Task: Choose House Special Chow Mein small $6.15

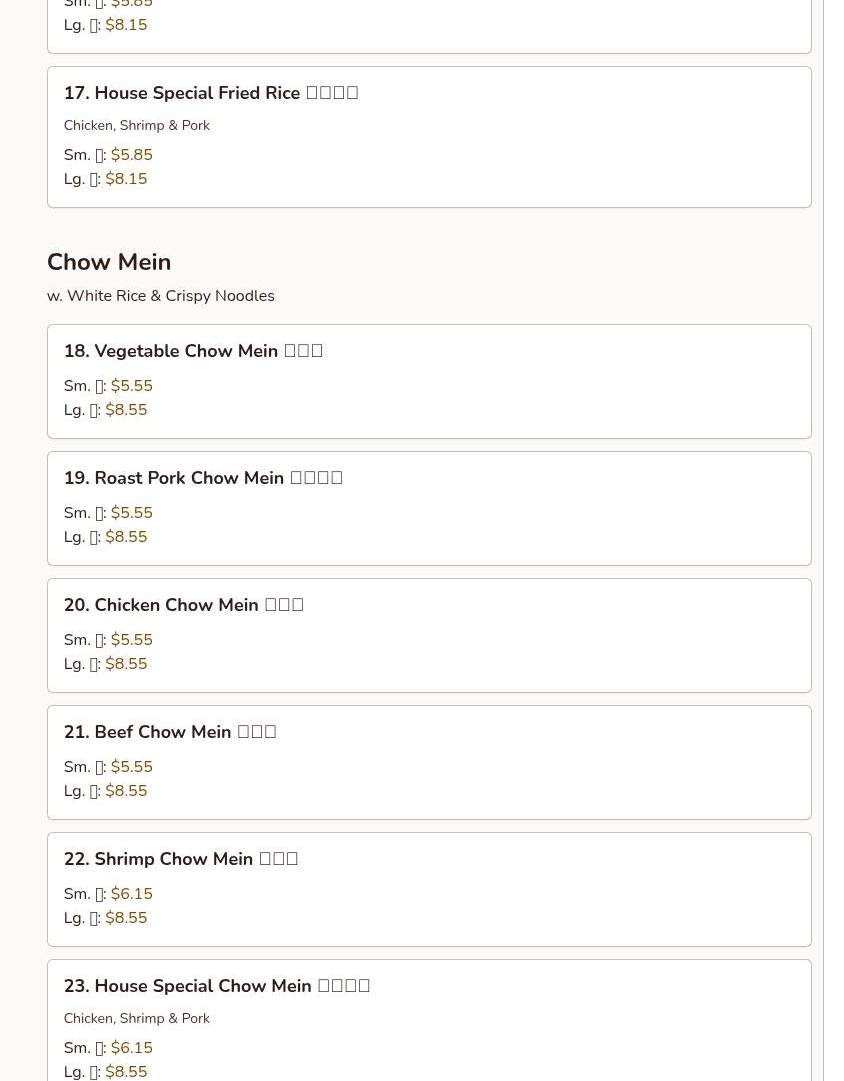Action: click(x=132, y=1047)
